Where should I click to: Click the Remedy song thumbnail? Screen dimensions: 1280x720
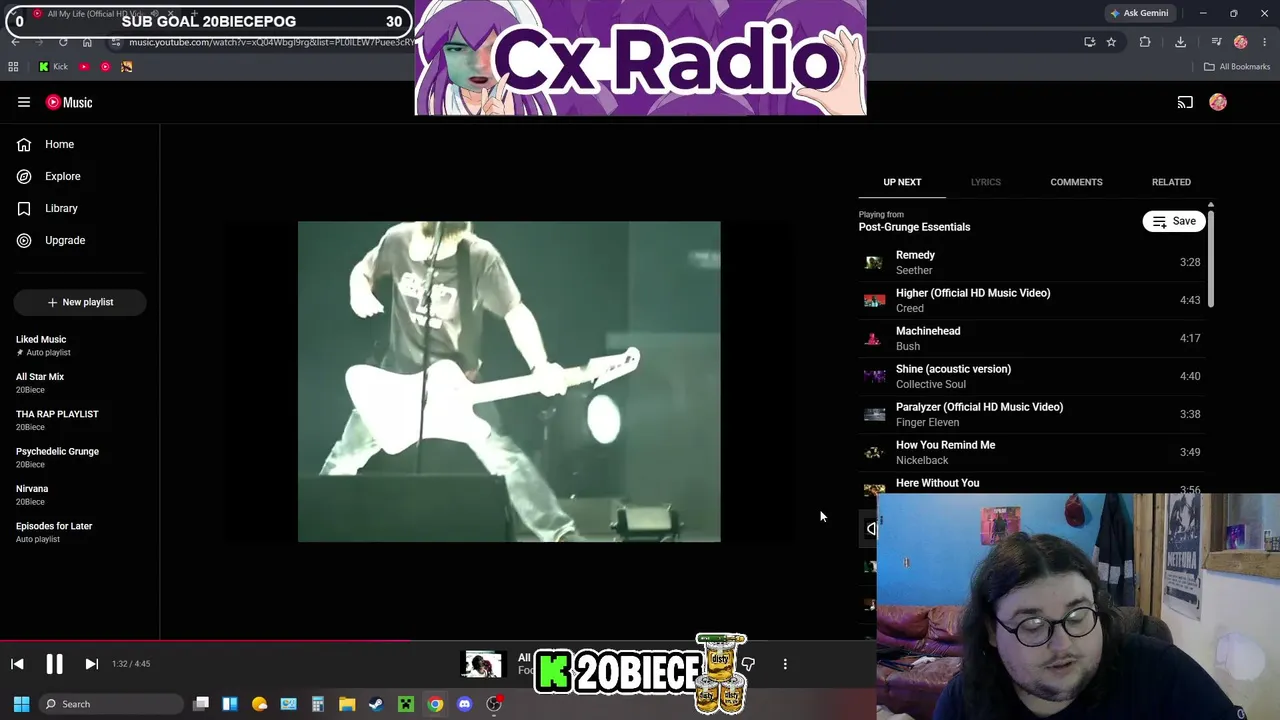pos(874,262)
